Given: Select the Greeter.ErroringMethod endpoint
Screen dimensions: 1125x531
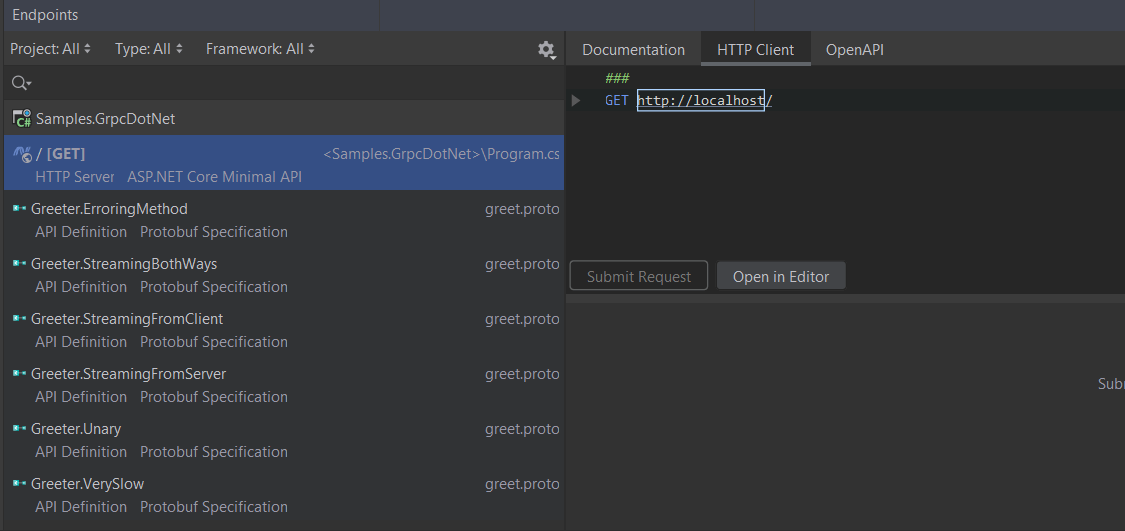Looking at the screenshot, I should (x=284, y=220).
